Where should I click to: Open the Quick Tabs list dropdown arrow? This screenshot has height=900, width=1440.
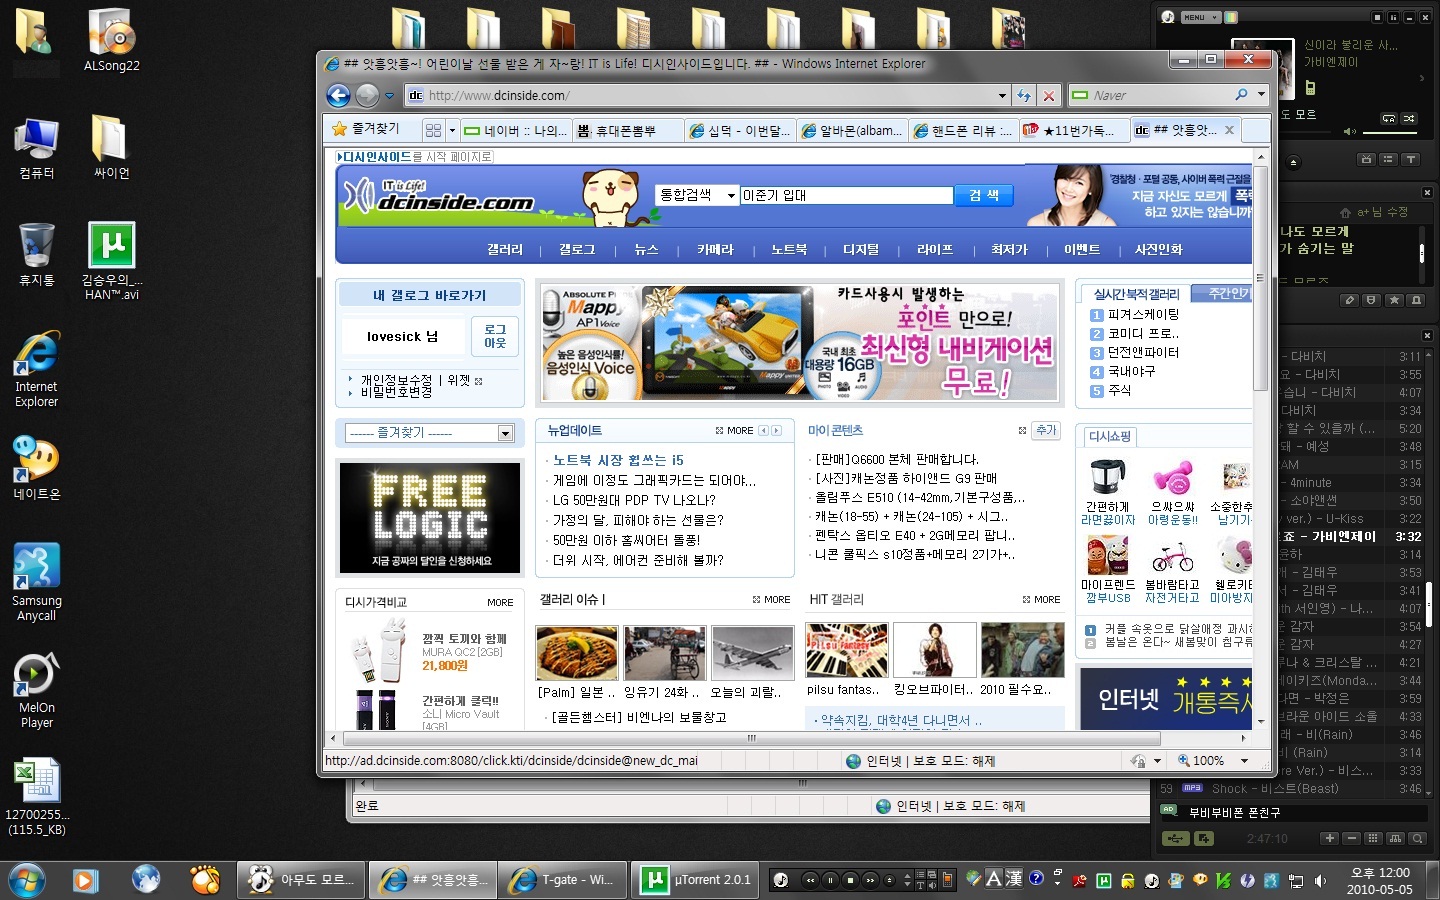pos(452,130)
